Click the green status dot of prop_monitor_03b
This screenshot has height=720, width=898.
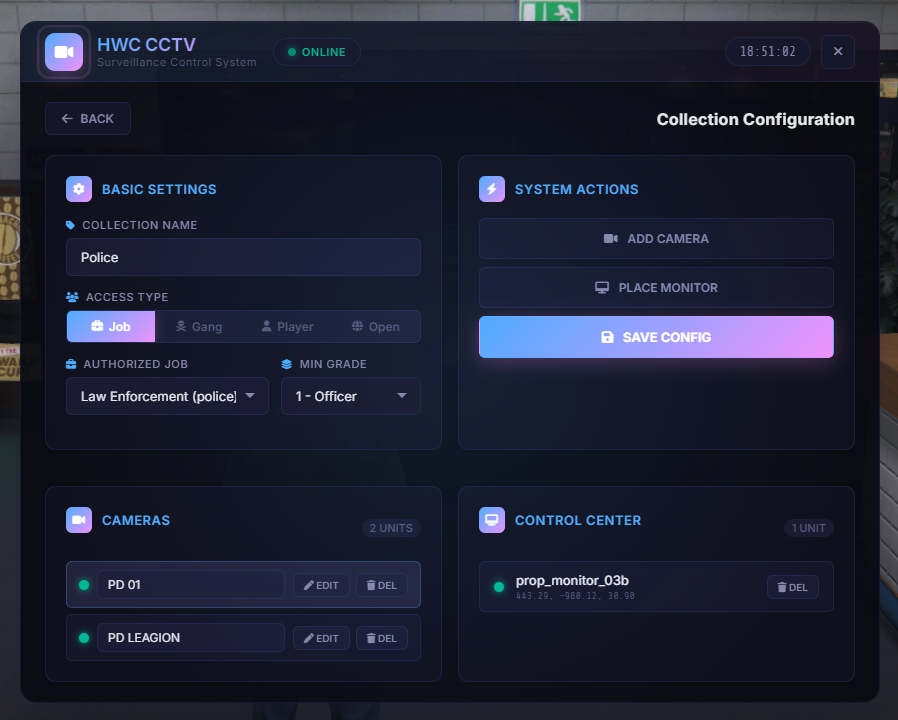click(499, 587)
